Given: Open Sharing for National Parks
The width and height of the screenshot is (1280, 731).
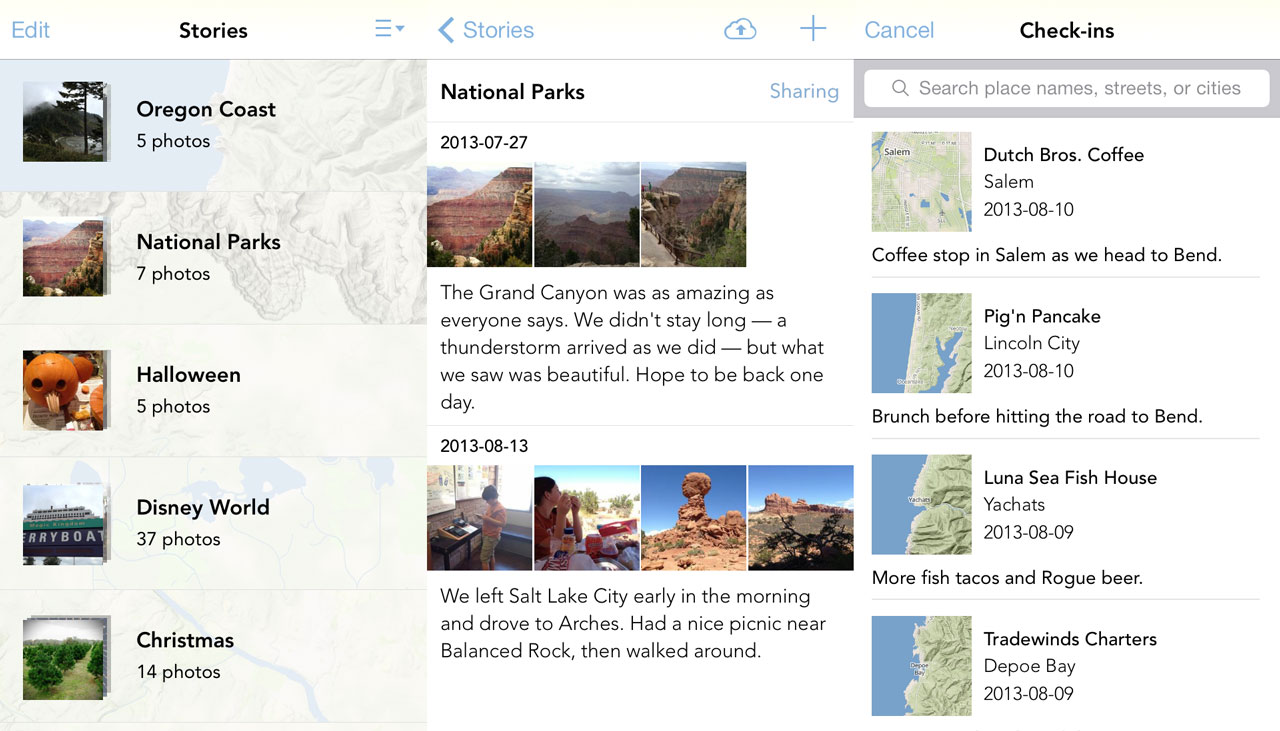Looking at the screenshot, I should point(803,91).
